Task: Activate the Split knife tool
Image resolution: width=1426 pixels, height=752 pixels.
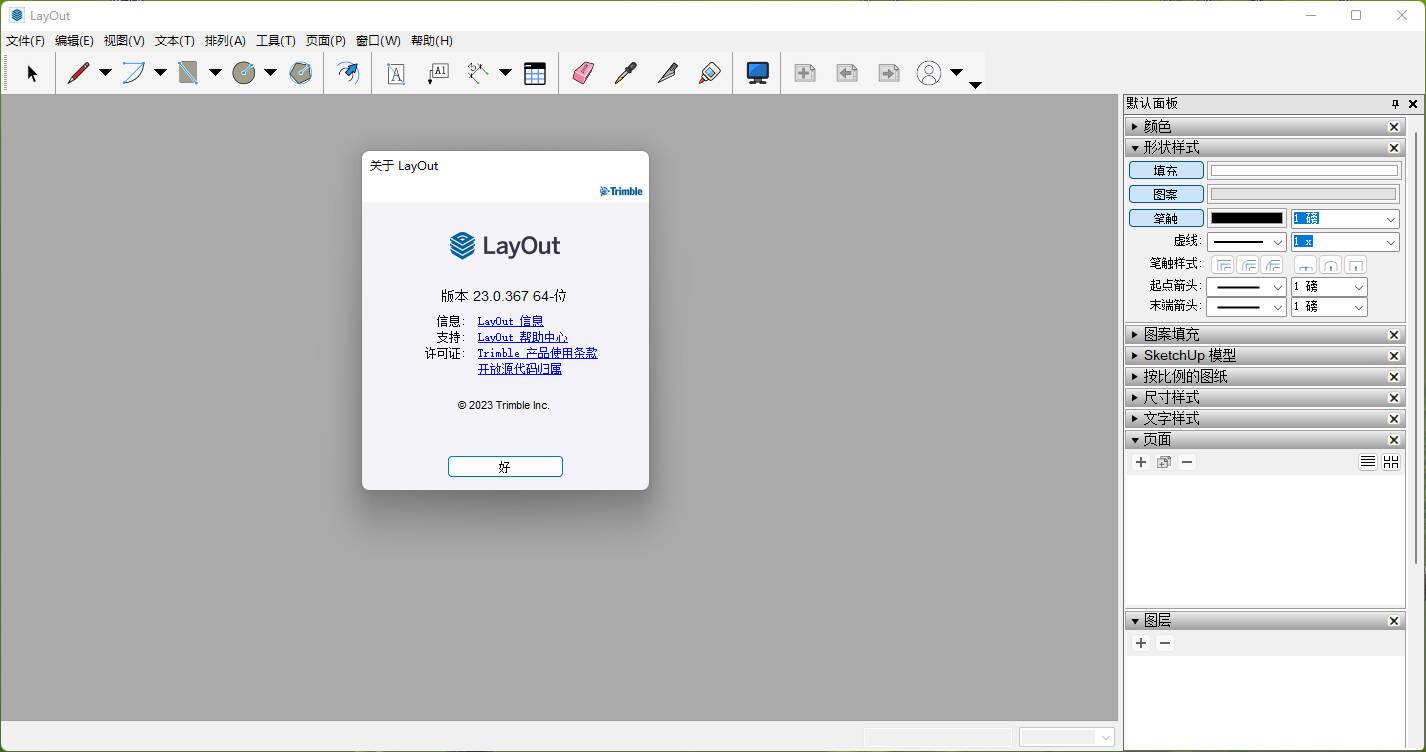Action: click(x=667, y=73)
